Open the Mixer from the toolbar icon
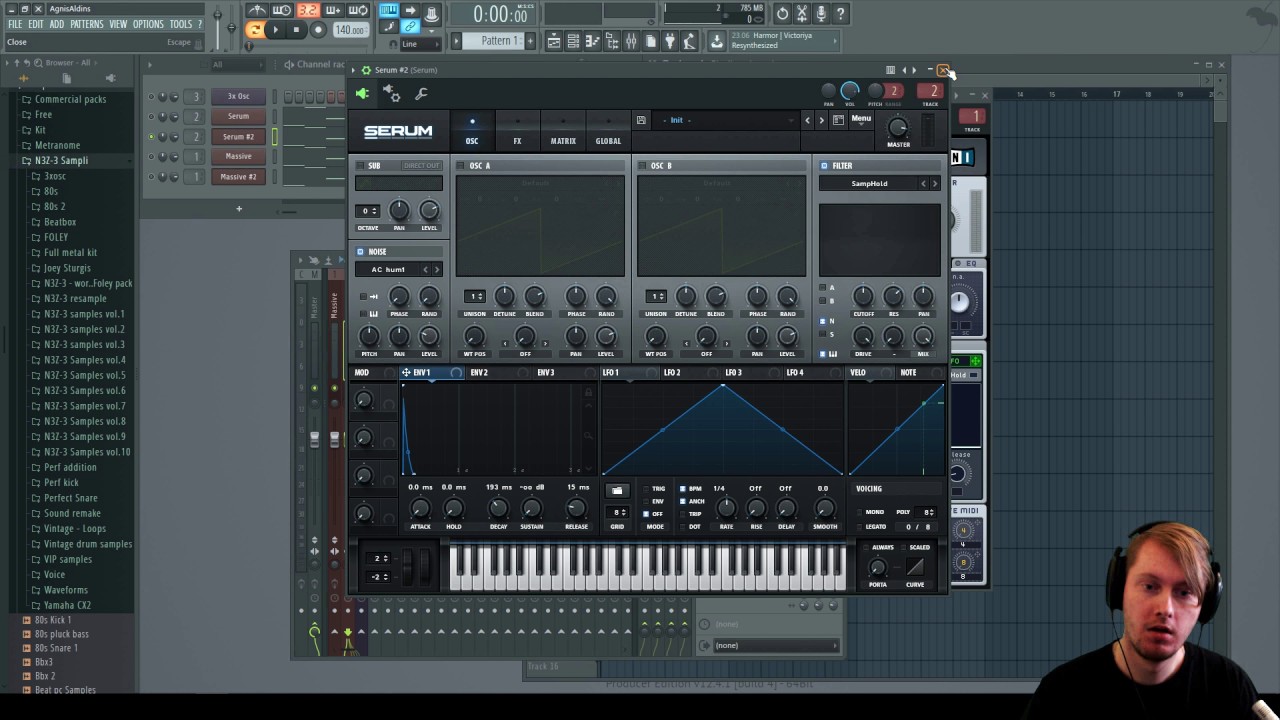Screen dimensions: 1280x720 631,41
